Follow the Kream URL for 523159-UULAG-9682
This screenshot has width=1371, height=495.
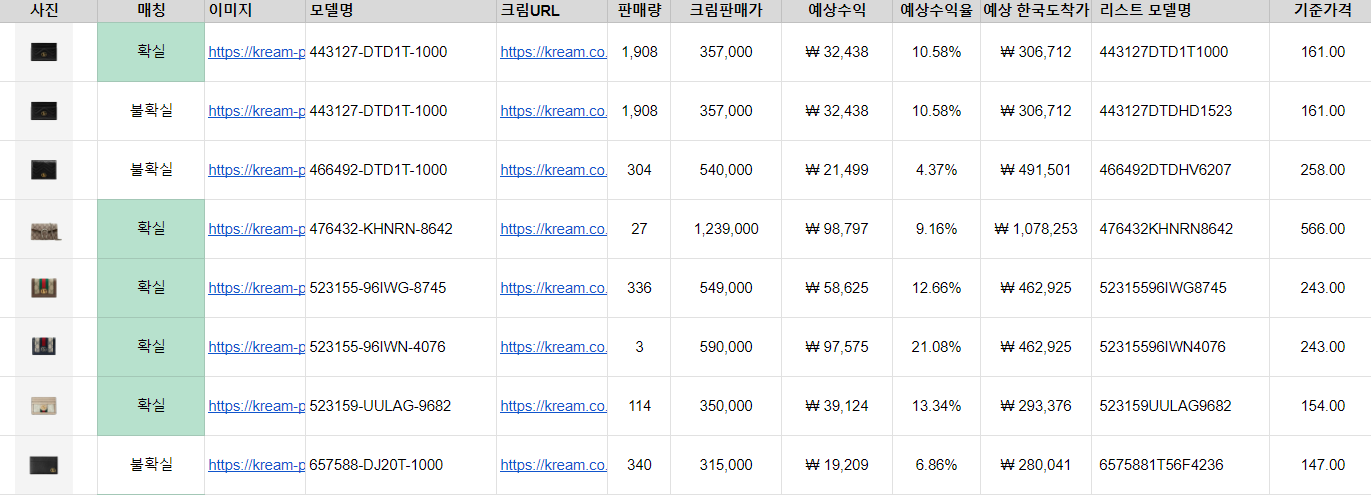point(553,406)
